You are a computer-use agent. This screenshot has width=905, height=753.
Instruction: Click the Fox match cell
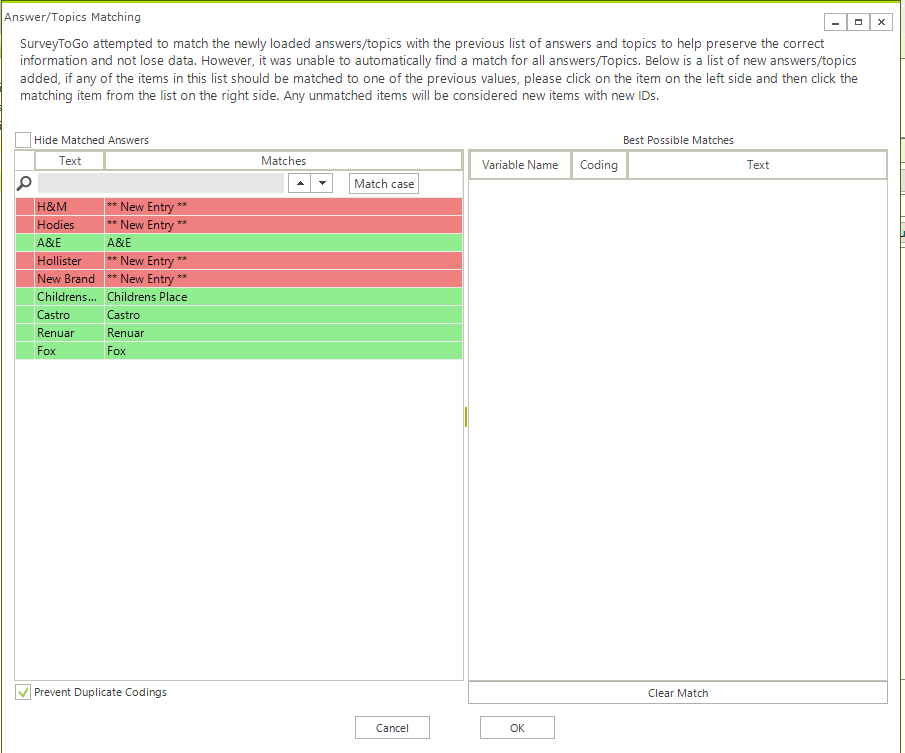click(x=283, y=351)
